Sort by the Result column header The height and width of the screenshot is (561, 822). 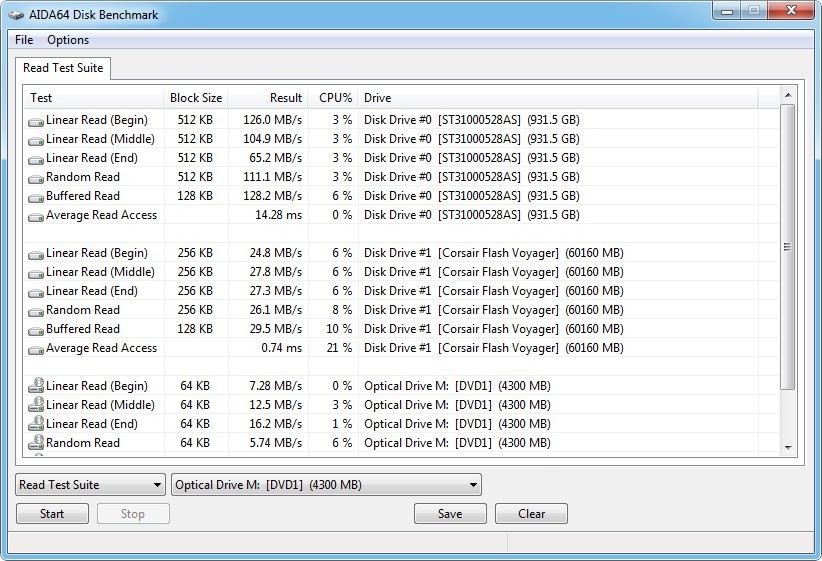point(268,98)
